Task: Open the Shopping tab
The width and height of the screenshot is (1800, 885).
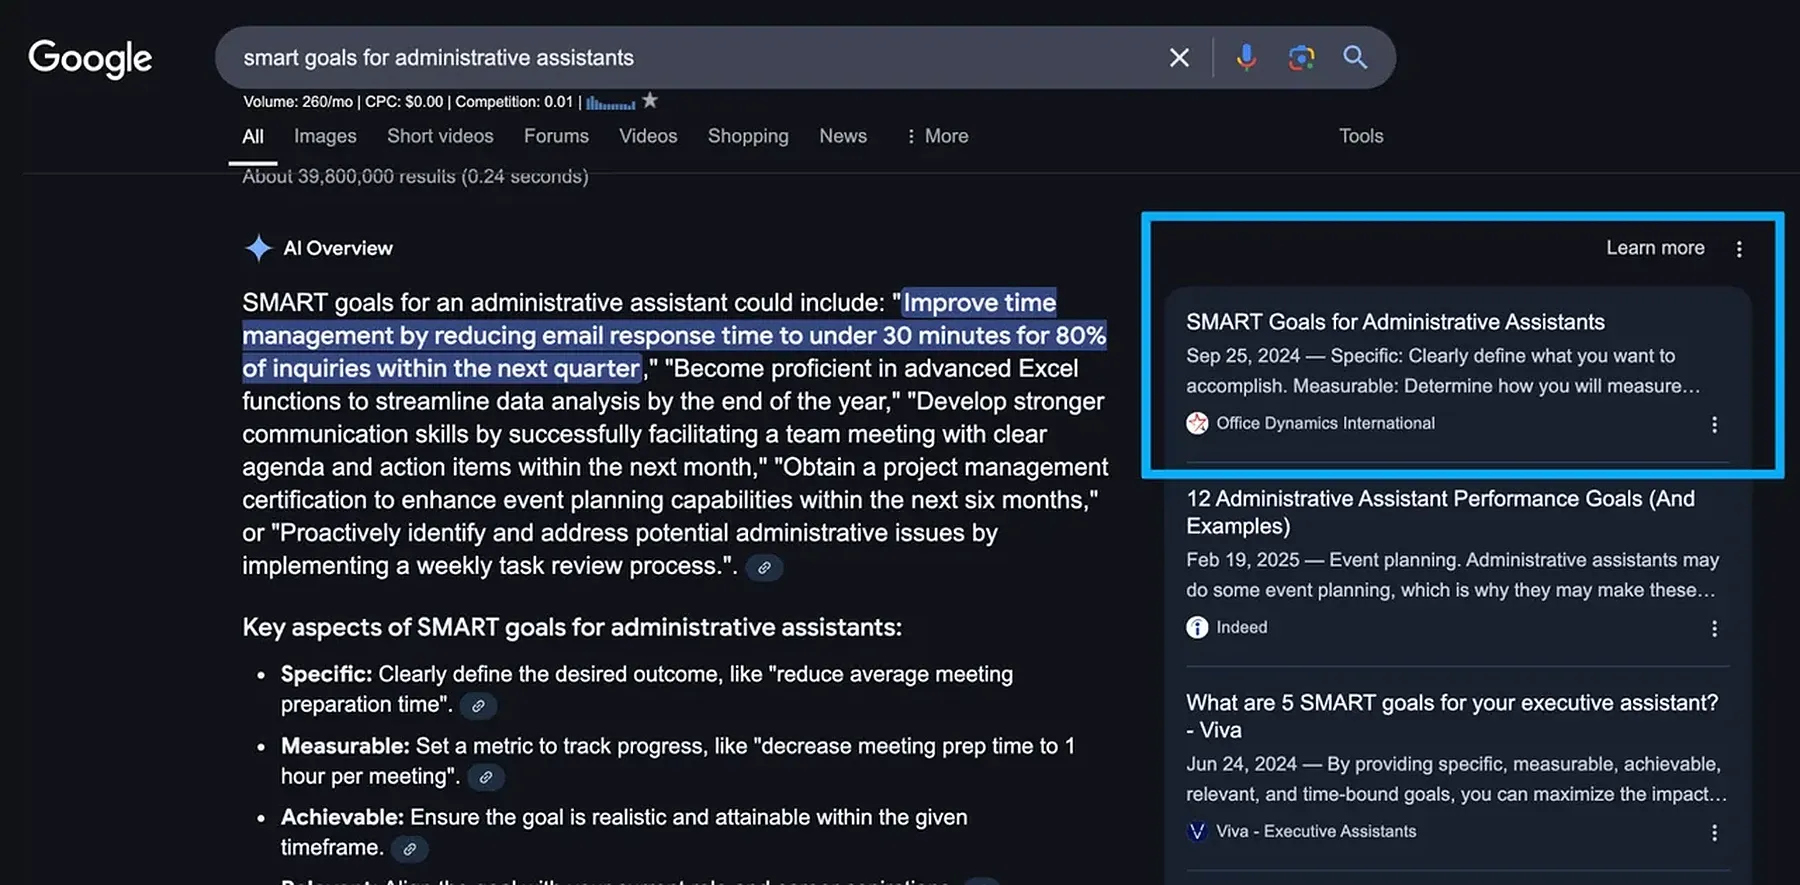Action: (x=748, y=136)
